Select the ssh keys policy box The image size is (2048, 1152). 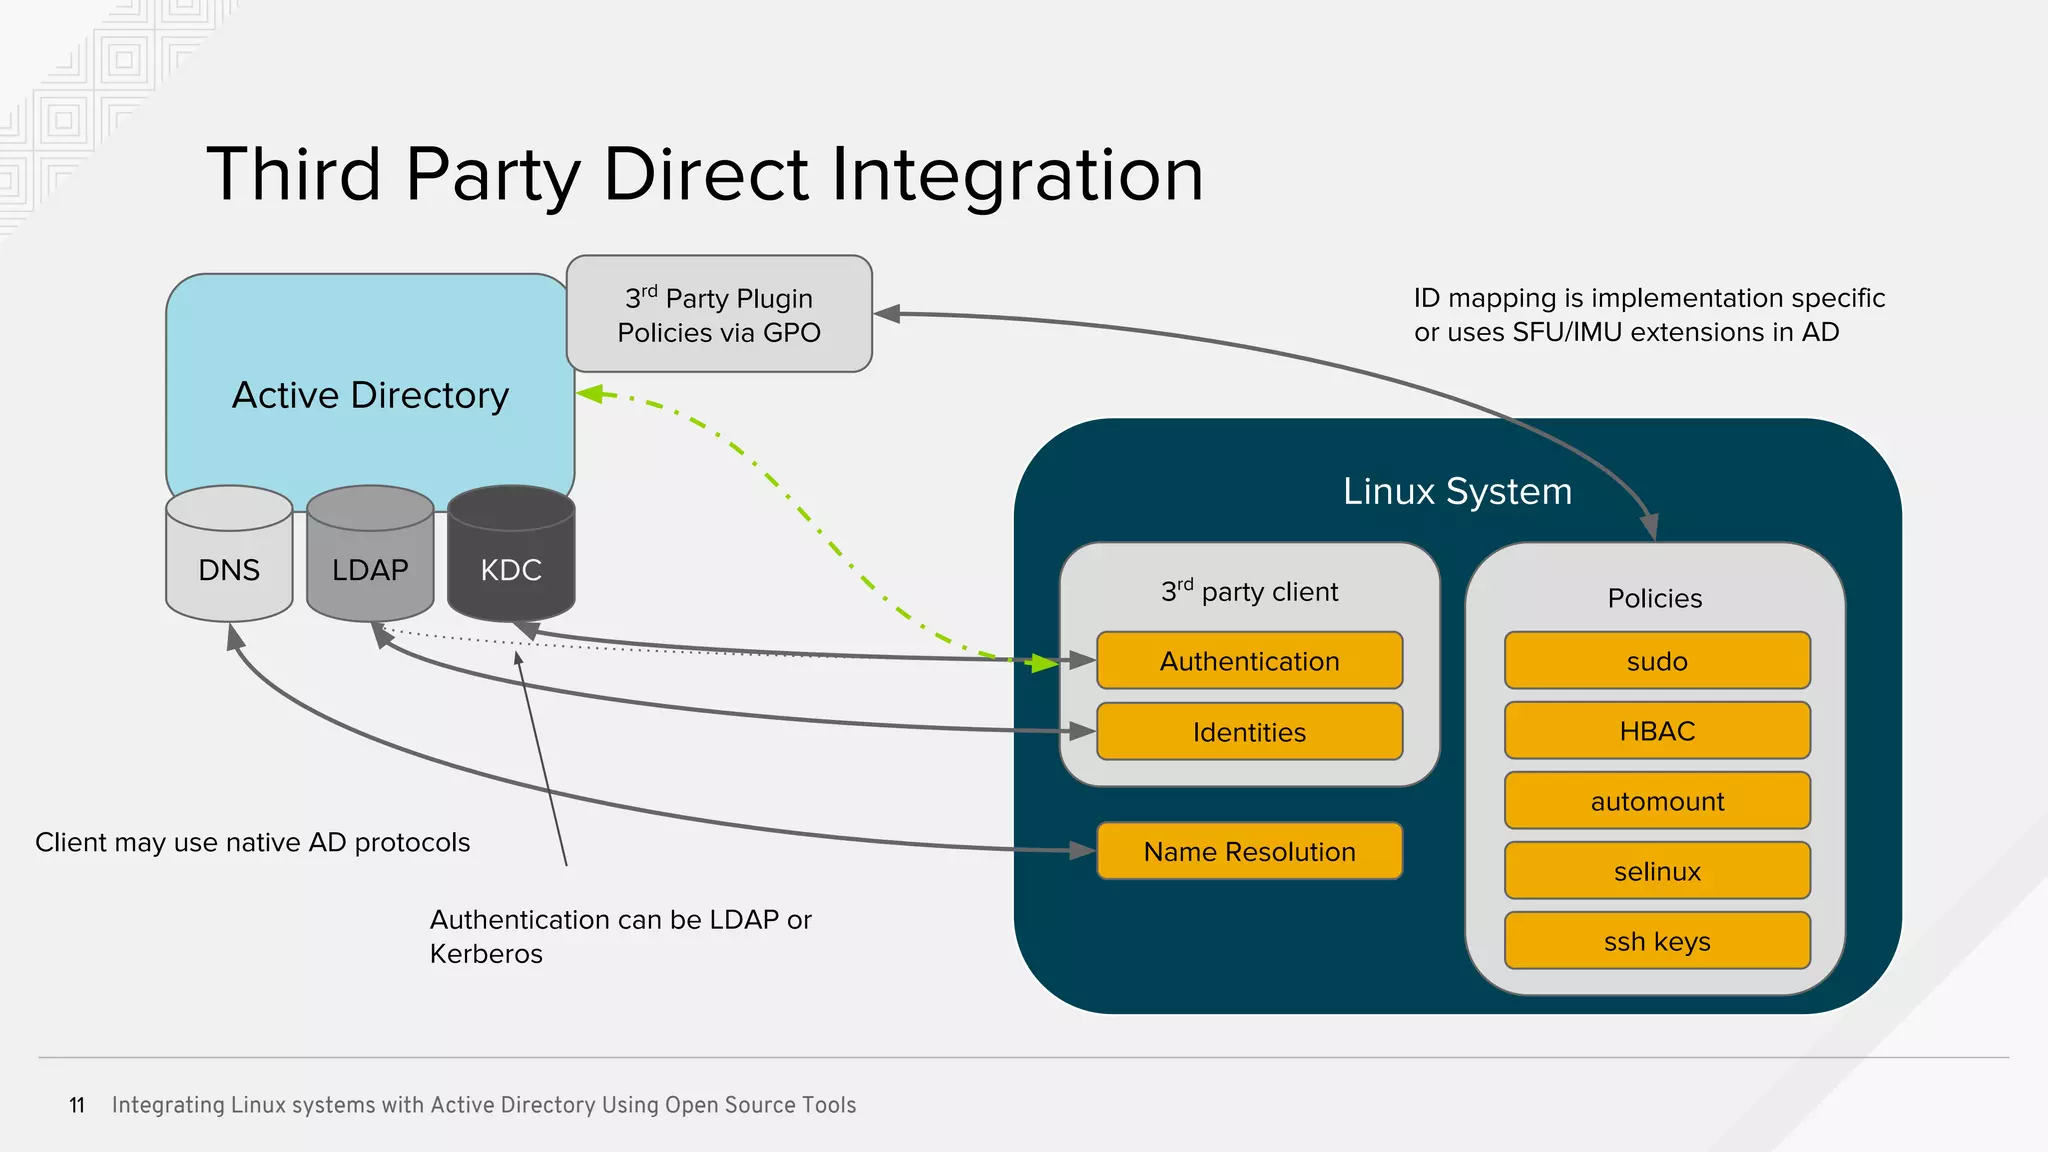point(1657,940)
